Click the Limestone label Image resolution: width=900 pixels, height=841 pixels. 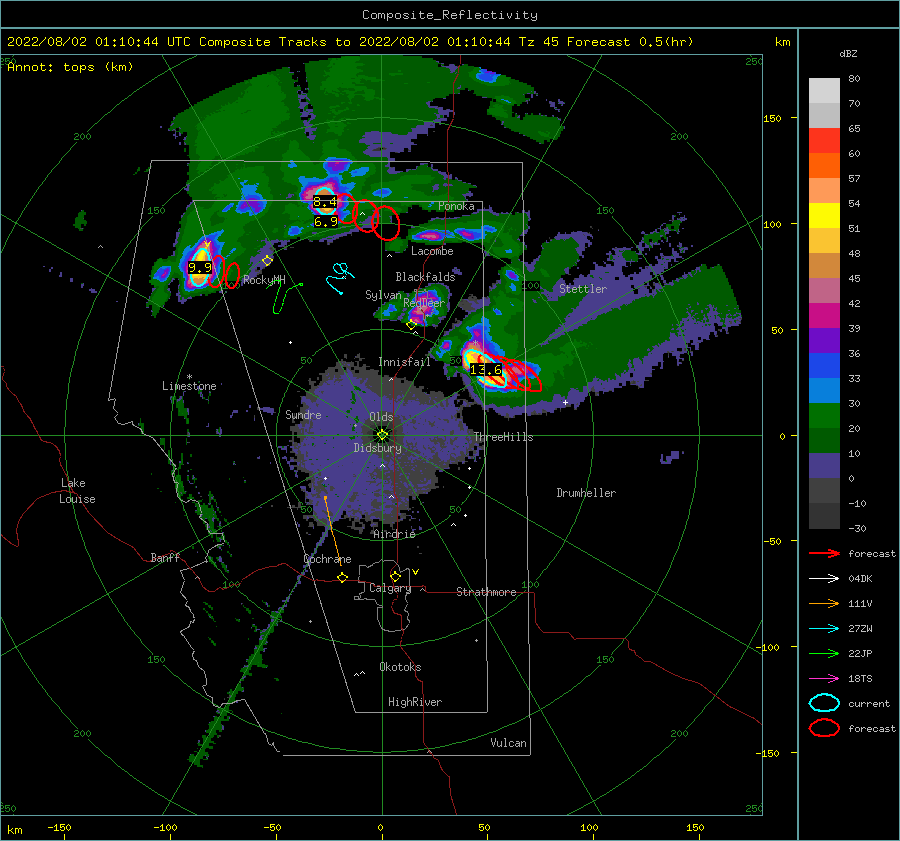(189, 386)
